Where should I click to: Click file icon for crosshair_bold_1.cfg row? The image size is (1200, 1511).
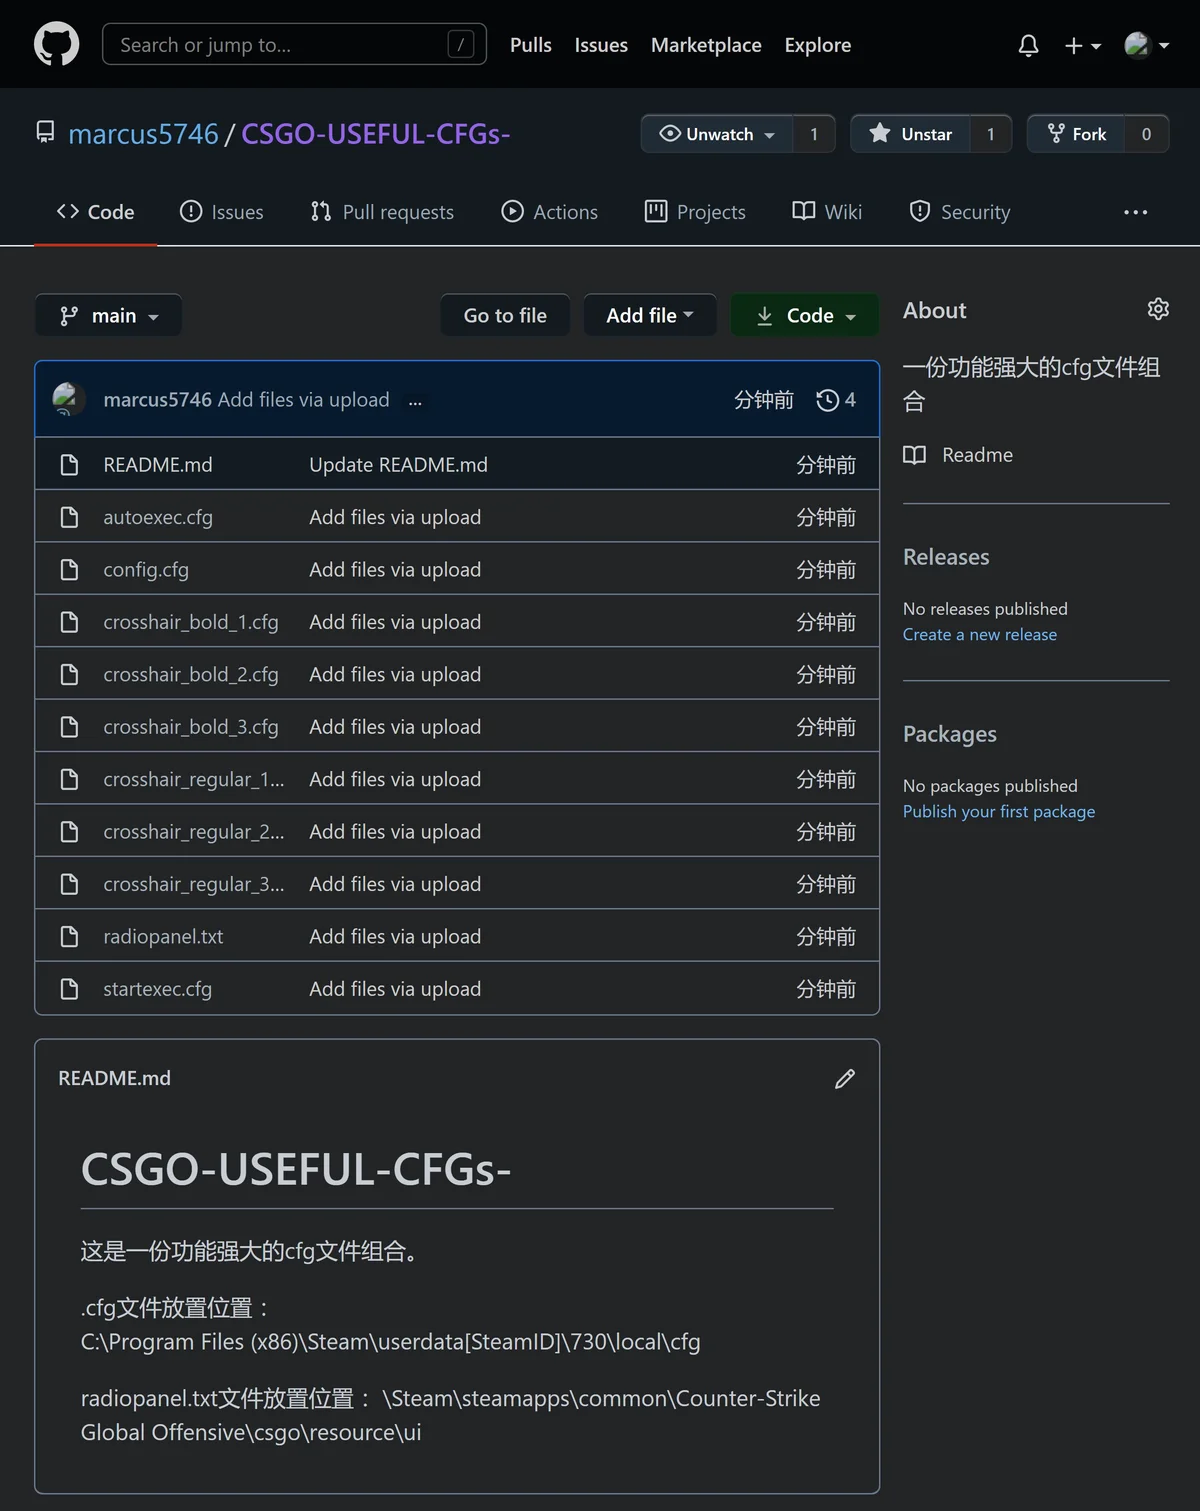coord(69,622)
